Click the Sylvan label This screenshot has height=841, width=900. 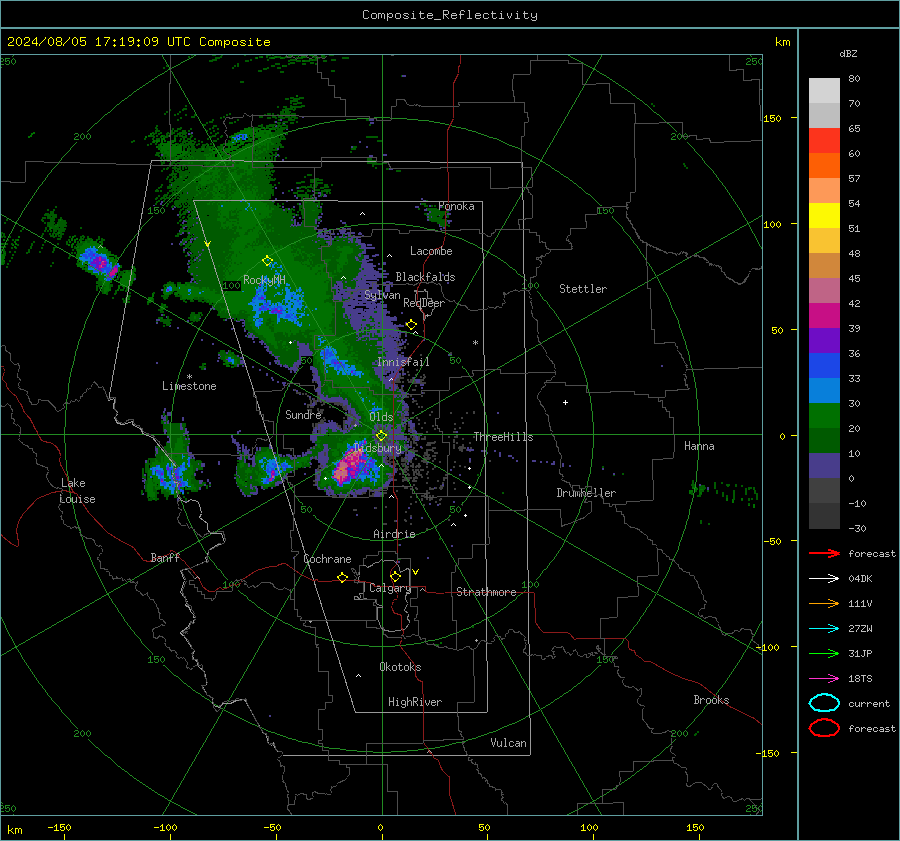click(x=382, y=295)
